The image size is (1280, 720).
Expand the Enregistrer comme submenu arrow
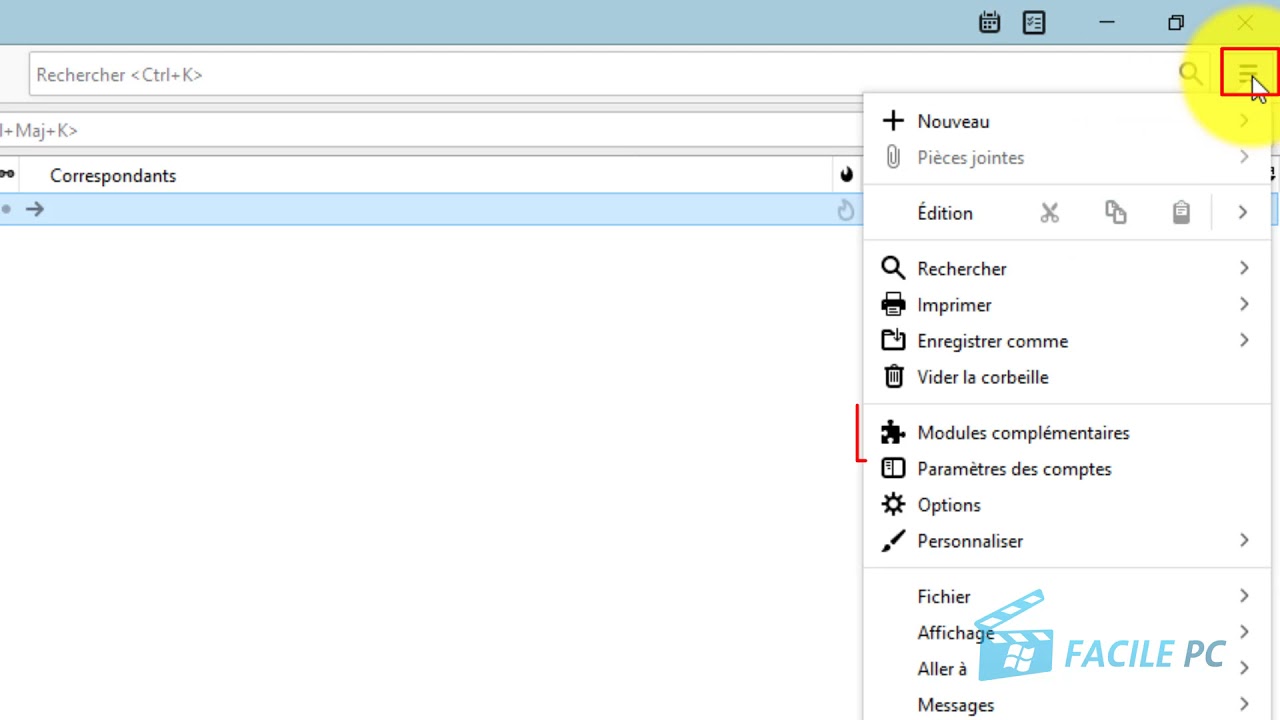[x=1244, y=340]
